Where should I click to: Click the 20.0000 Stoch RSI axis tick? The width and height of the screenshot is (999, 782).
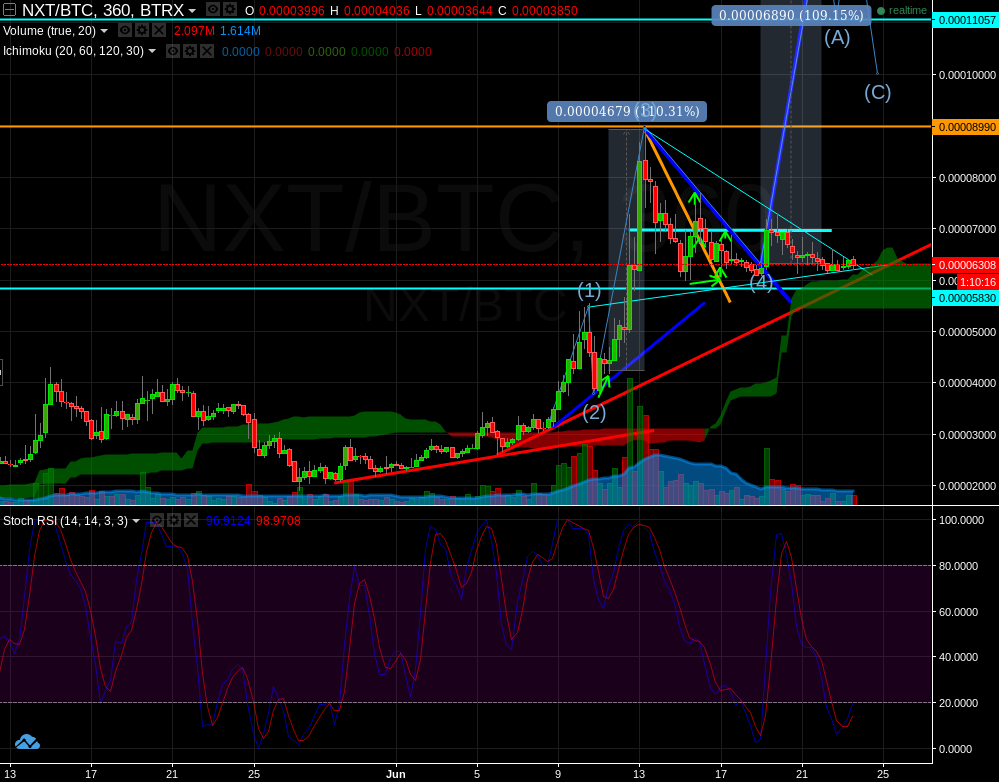[958, 703]
